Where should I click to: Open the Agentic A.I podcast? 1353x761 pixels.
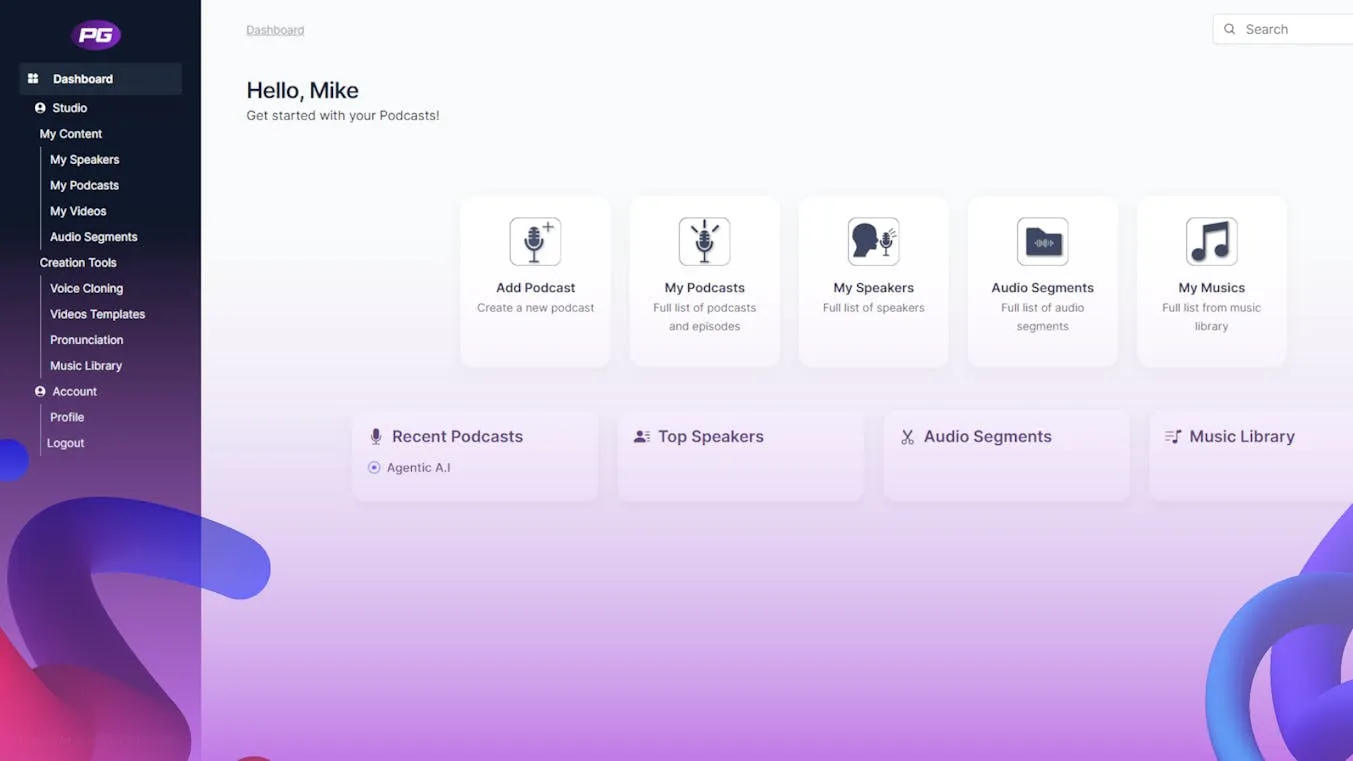(x=418, y=467)
